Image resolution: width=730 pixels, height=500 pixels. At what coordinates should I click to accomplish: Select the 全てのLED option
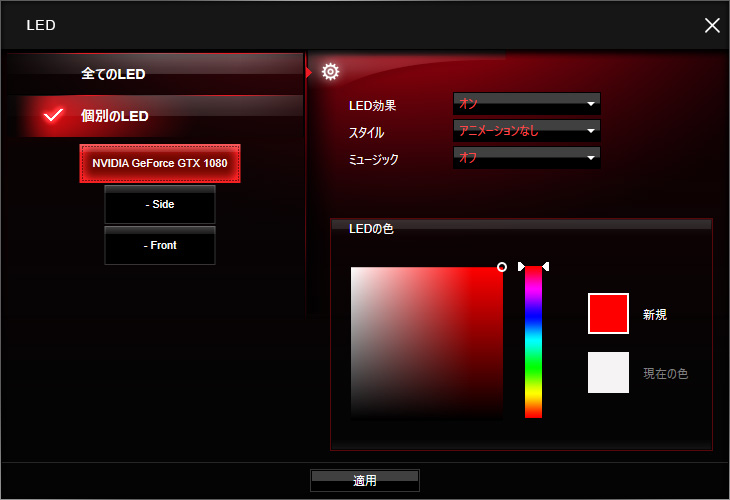click(x=155, y=74)
